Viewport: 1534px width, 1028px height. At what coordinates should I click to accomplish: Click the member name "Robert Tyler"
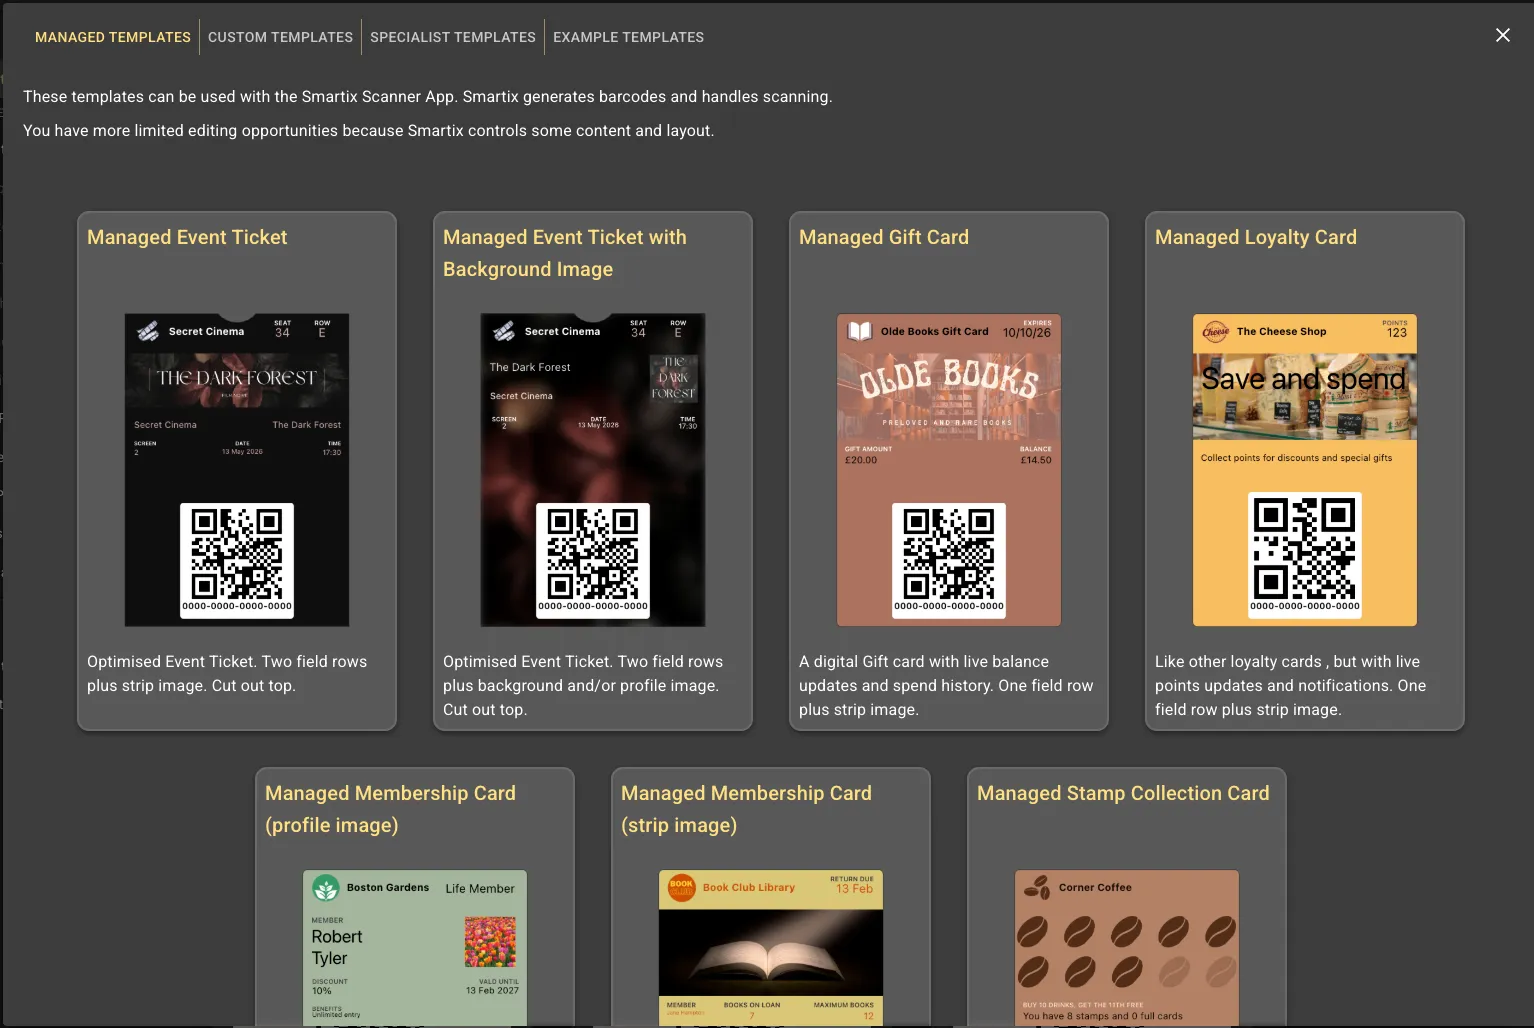click(x=337, y=947)
